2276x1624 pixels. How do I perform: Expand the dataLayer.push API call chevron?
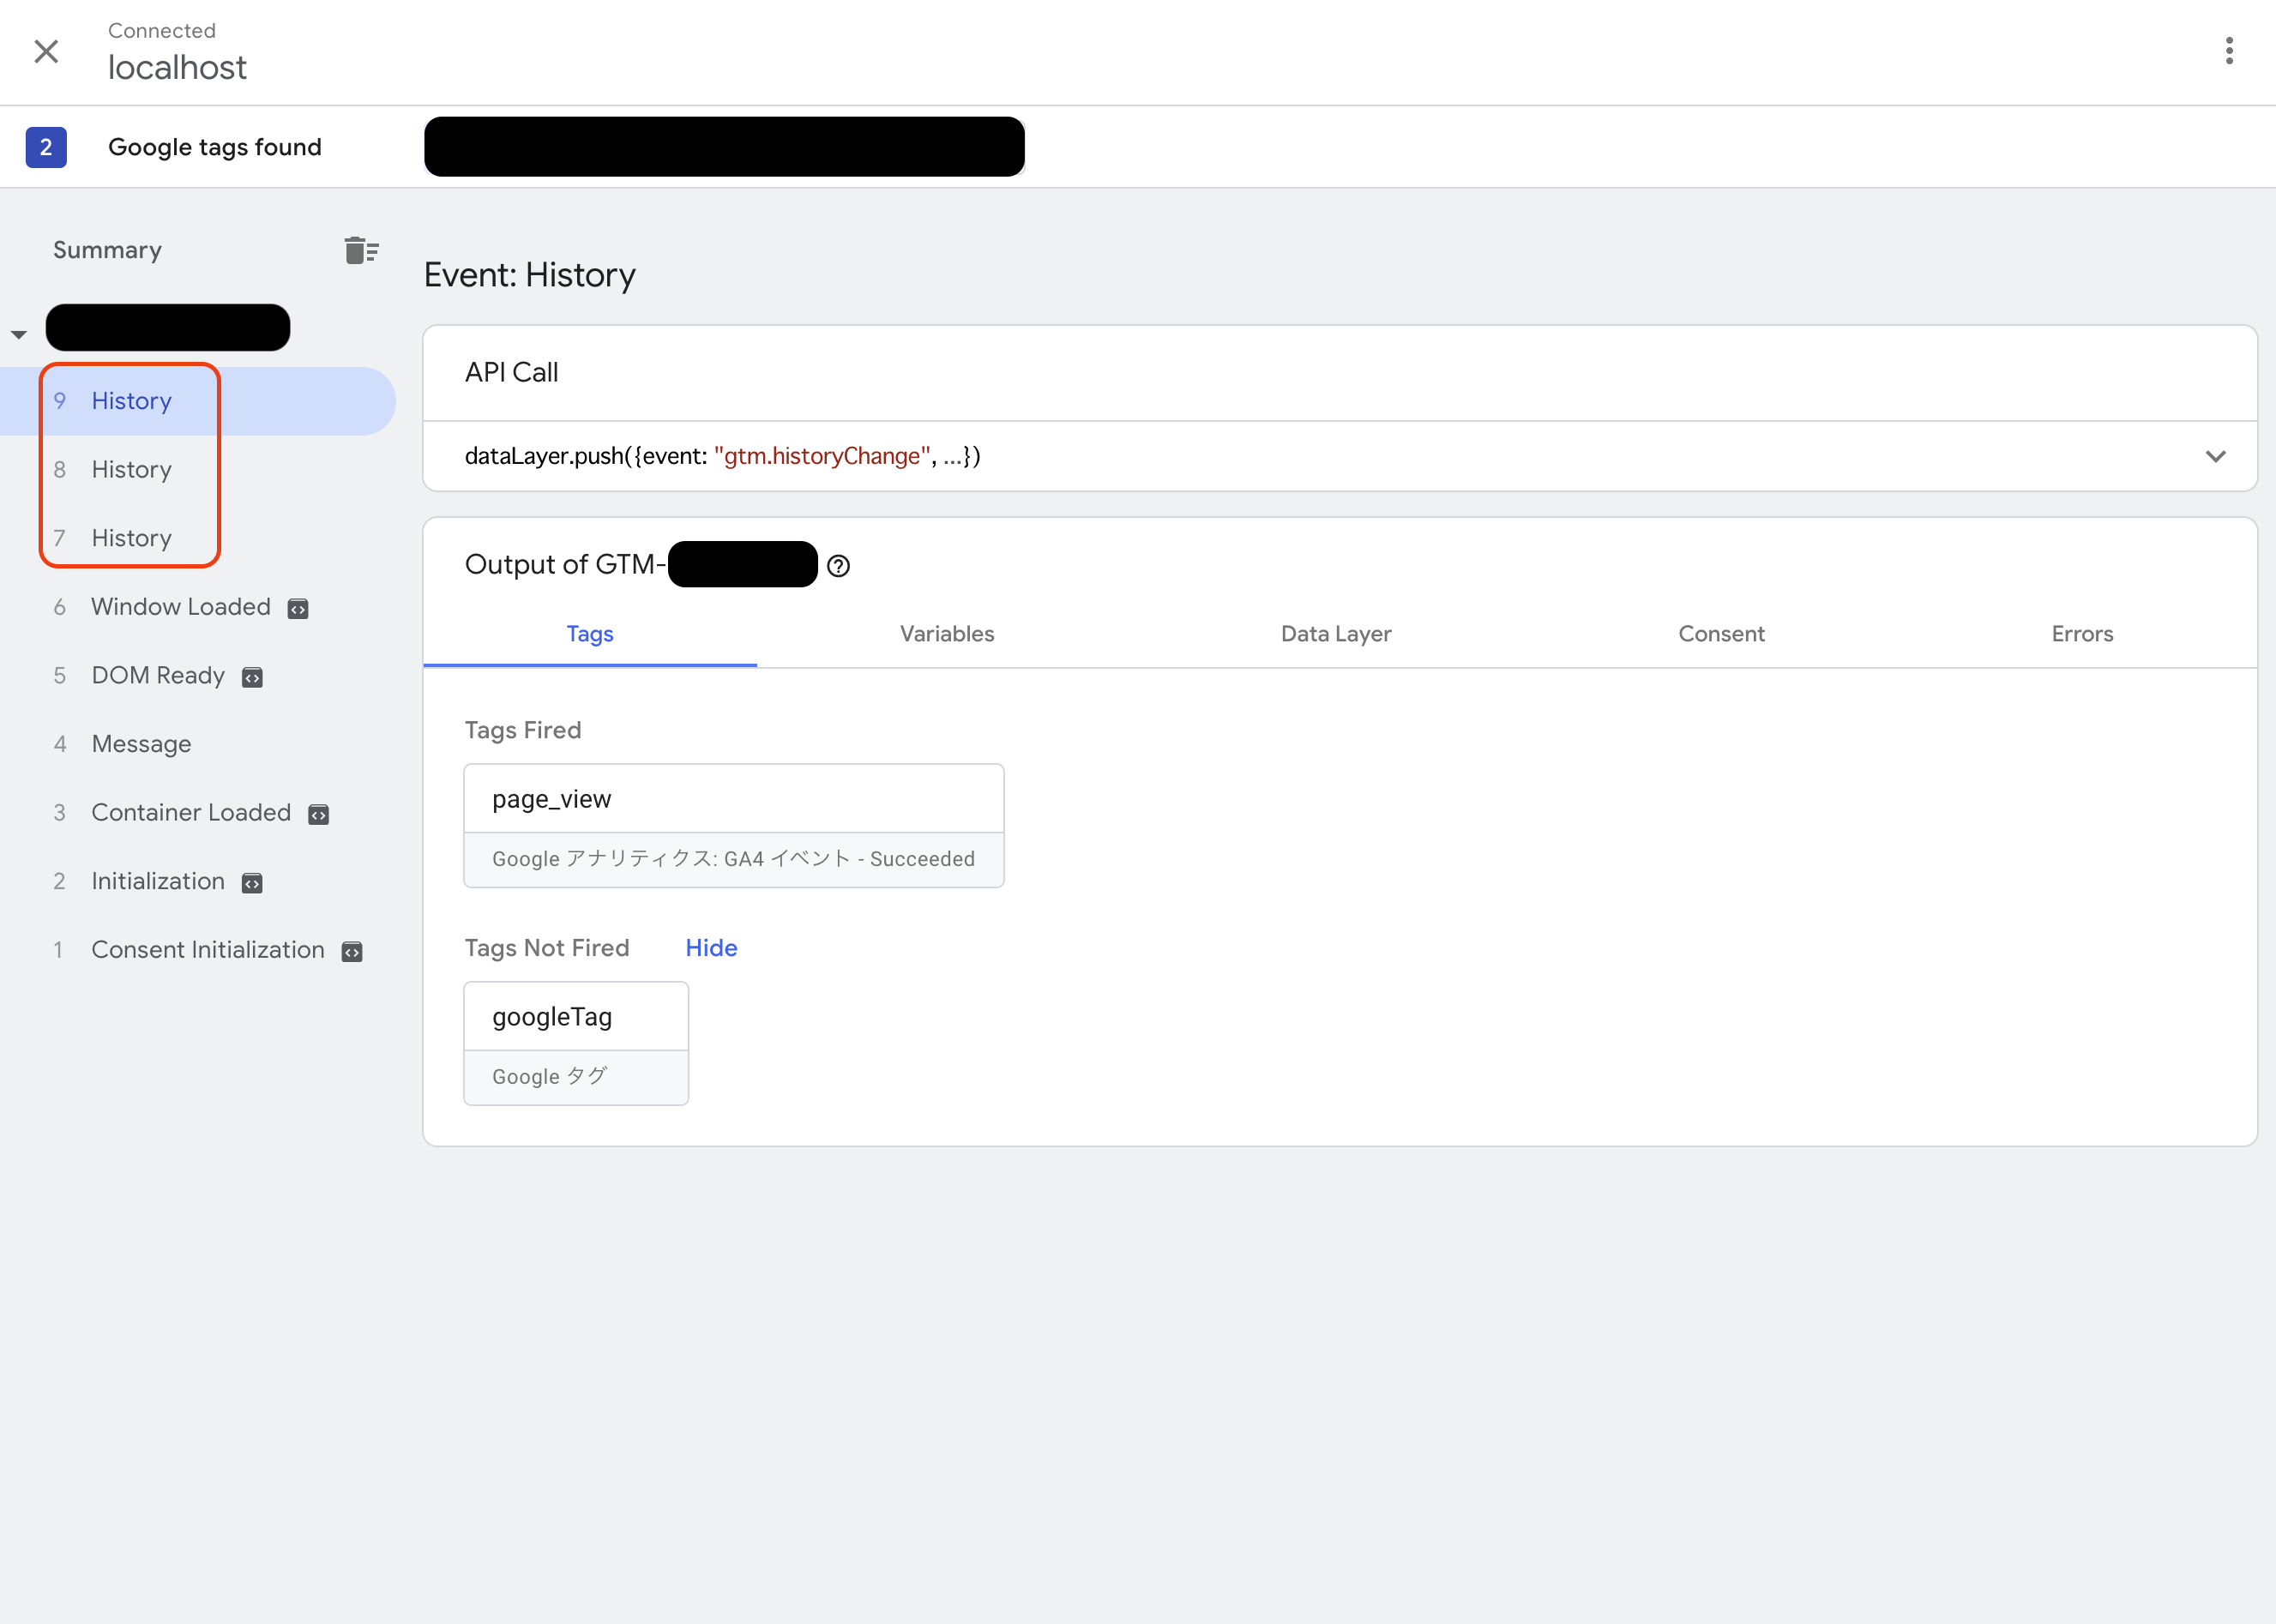click(x=2215, y=456)
